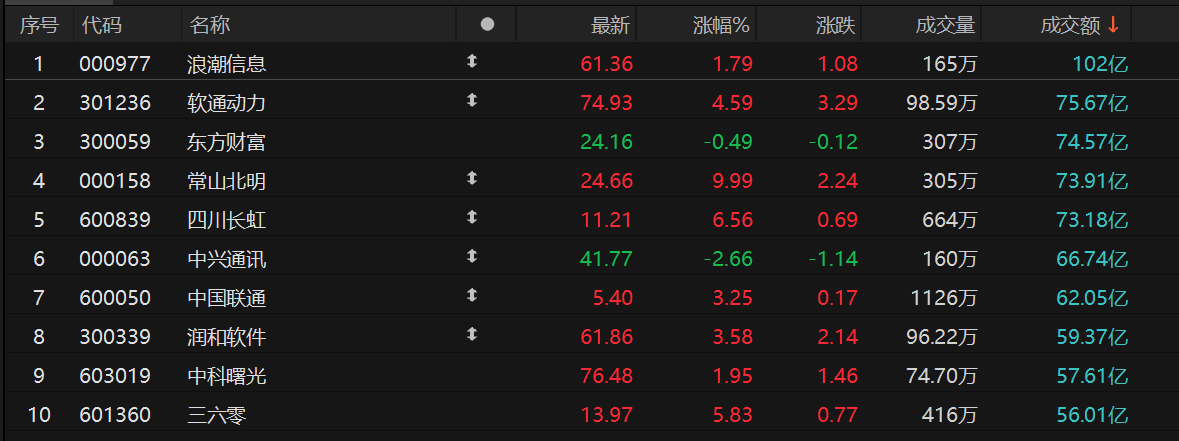Click the -0.49 percent change cell
This screenshot has width=1179, height=441.
coord(728,142)
